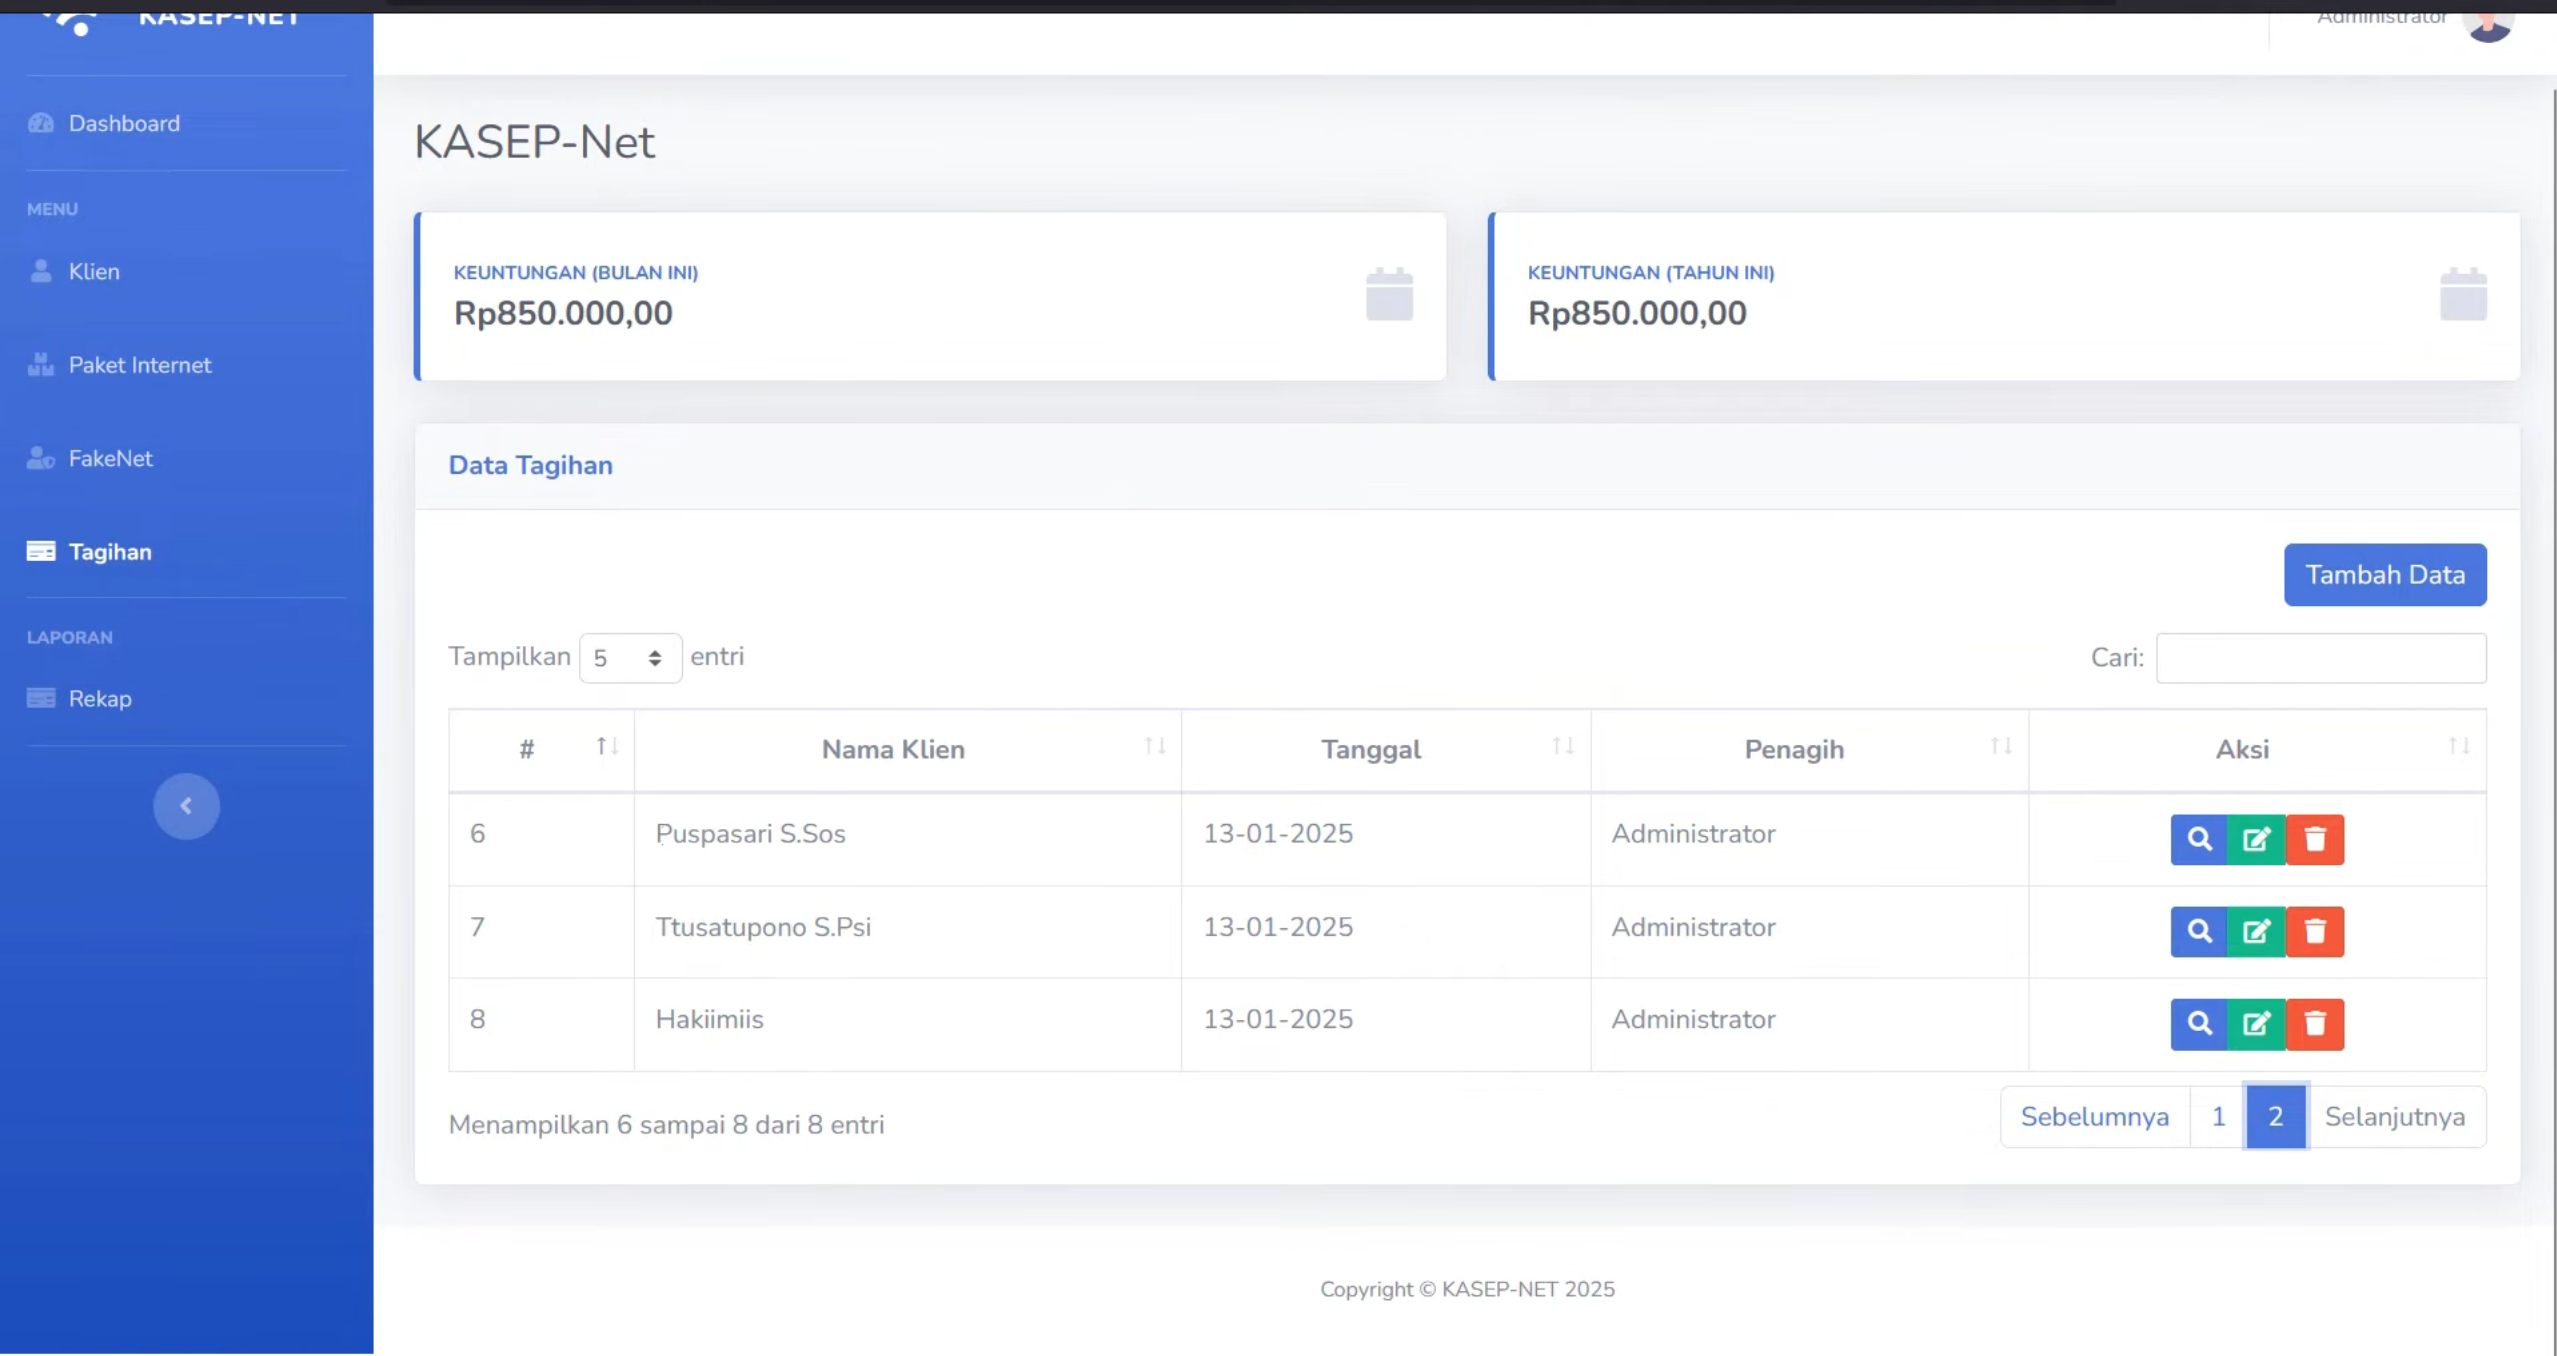
Task: Focus the Cari search field
Action: 2321,658
